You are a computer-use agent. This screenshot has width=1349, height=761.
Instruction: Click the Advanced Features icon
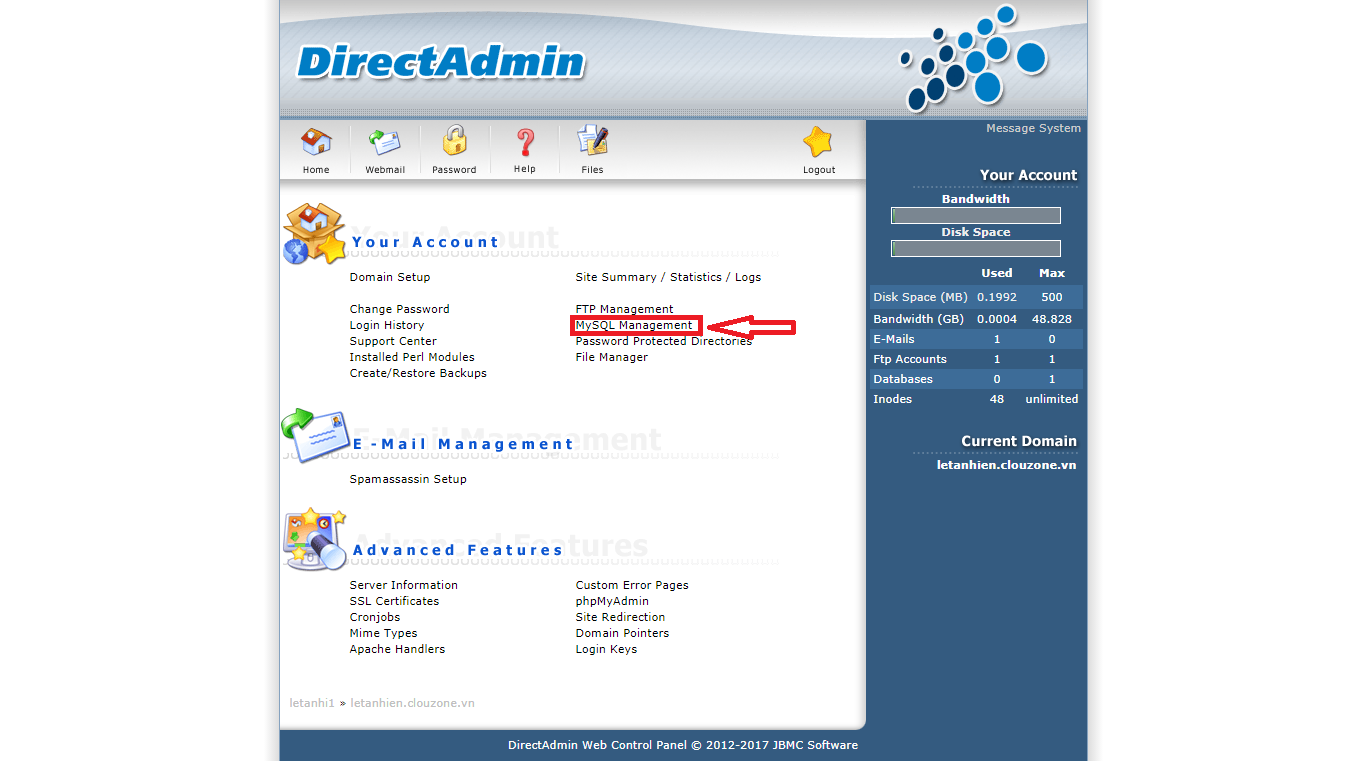point(314,540)
